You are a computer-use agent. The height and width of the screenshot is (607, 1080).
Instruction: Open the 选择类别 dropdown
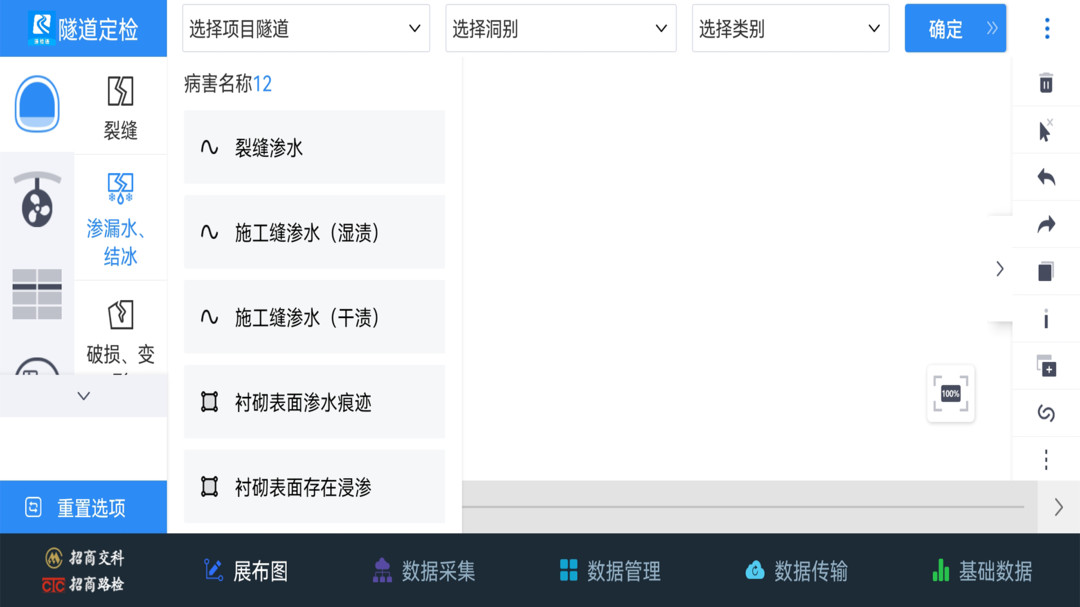(790, 29)
